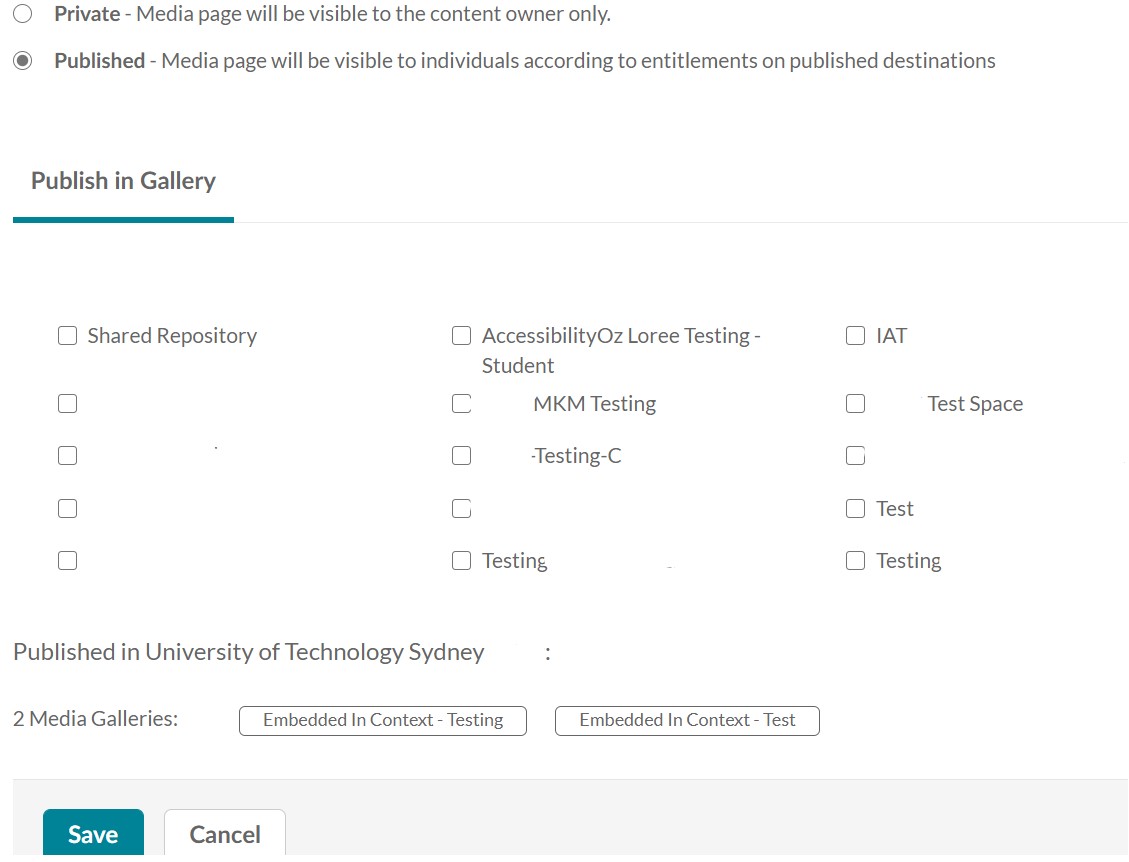Click the Embedded In Context - Test tag
1129x862 pixels.
point(687,720)
